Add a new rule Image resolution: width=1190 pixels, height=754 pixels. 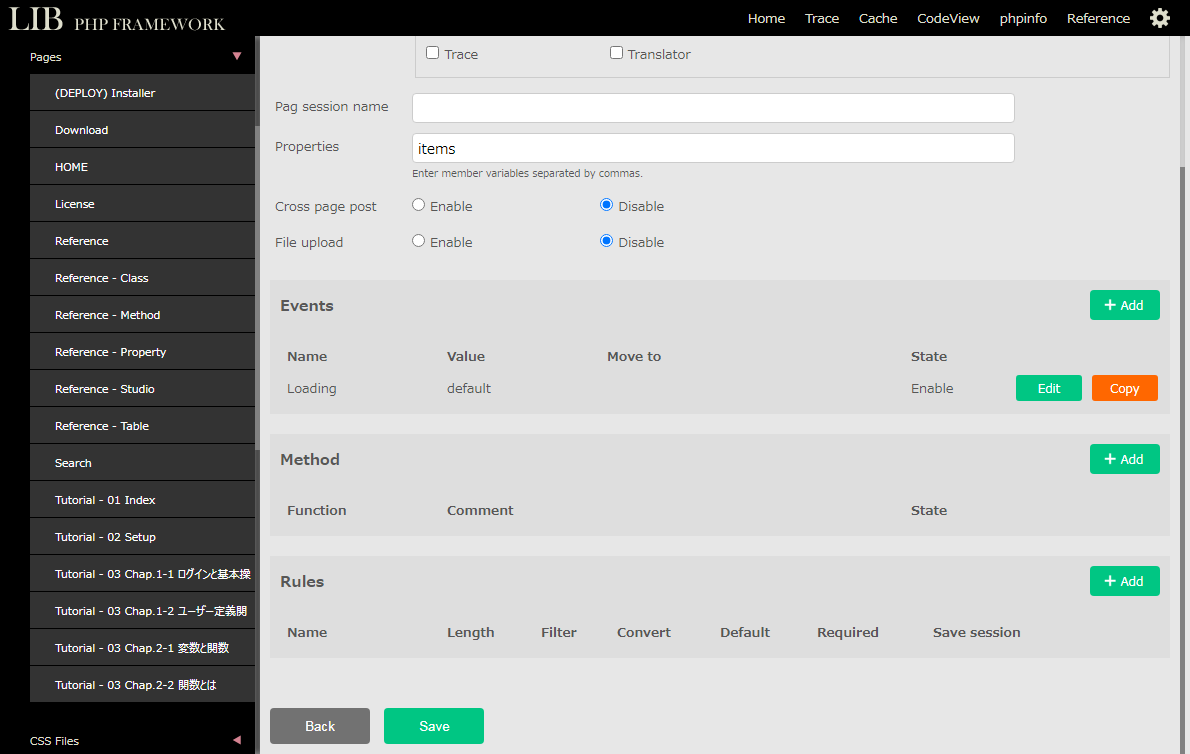tap(1124, 581)
